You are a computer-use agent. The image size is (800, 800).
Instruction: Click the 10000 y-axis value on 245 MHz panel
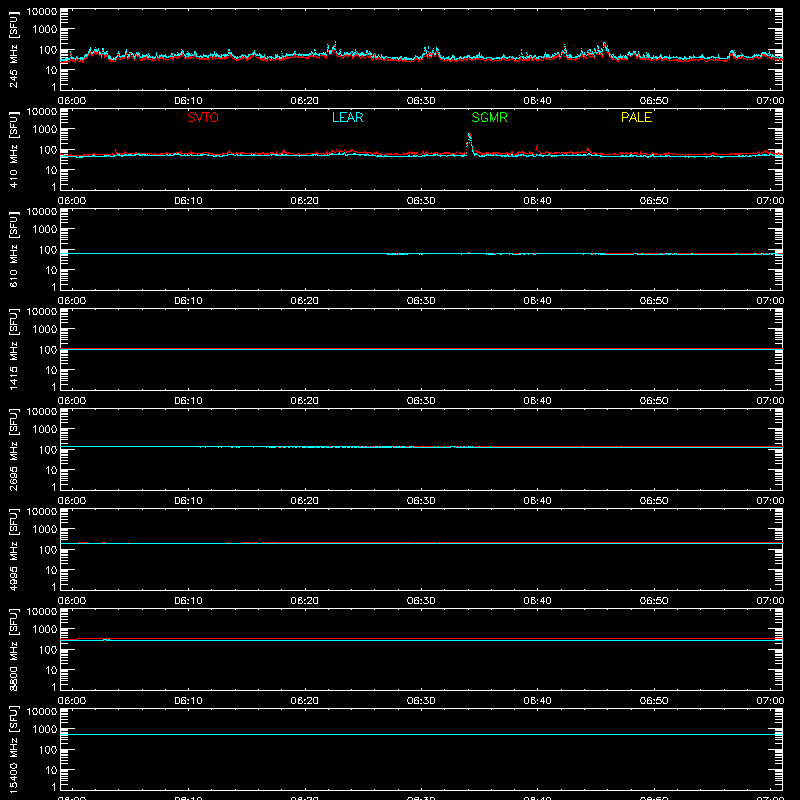tap(42, 12)
